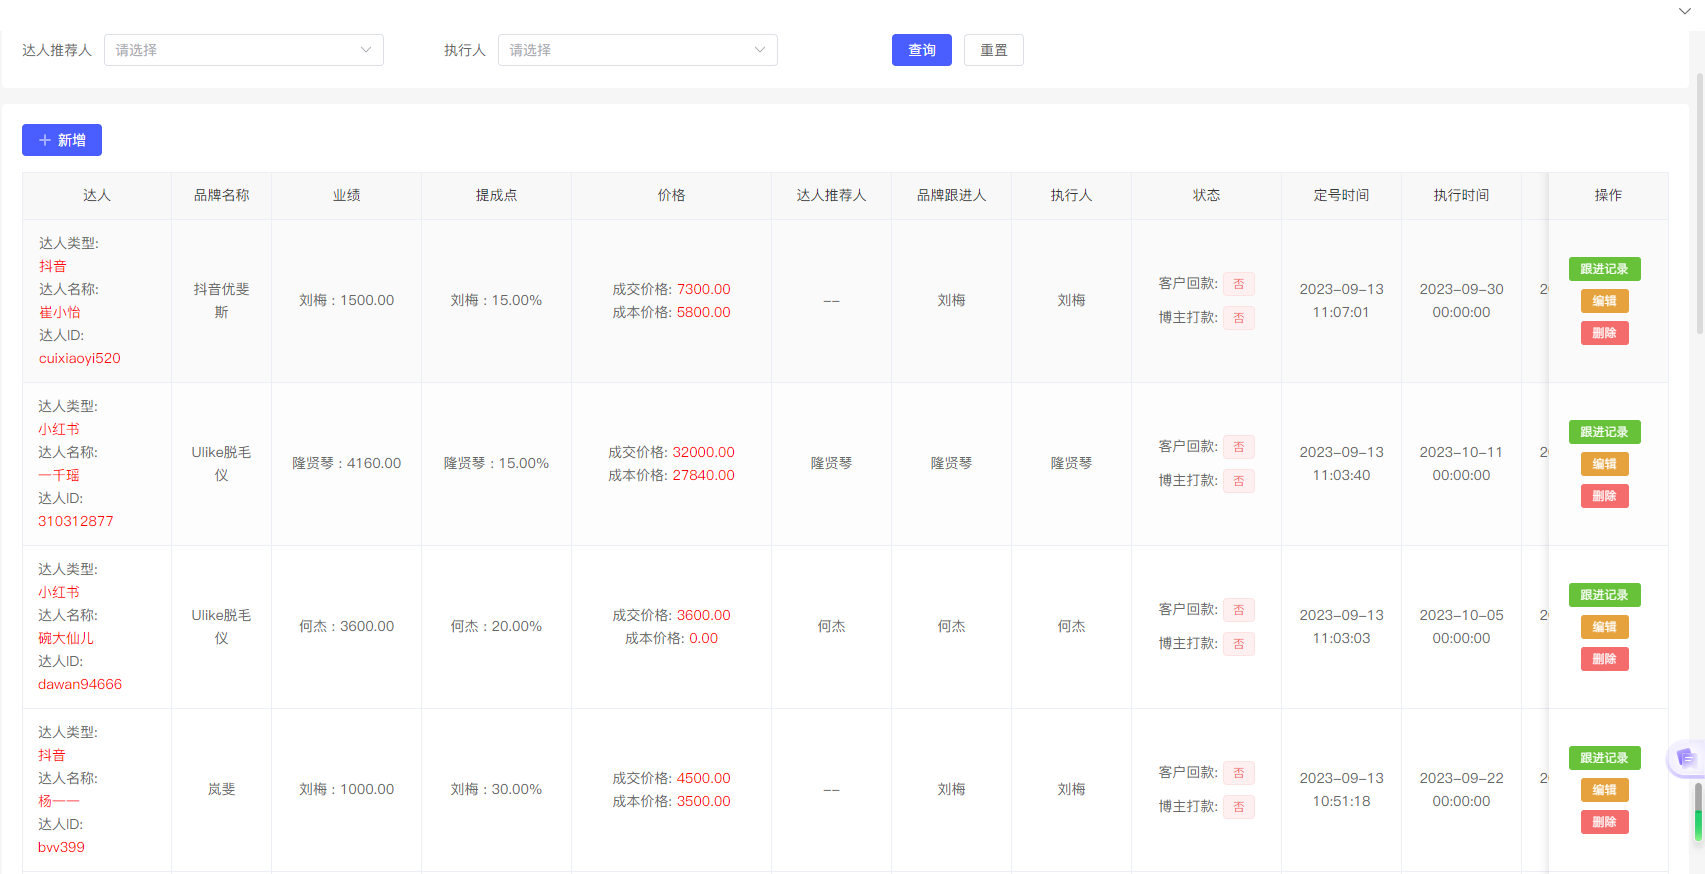
Task: Click 编辑 for the 杨一一 row
Action: pyautogui.click(x=1604, y=790)
